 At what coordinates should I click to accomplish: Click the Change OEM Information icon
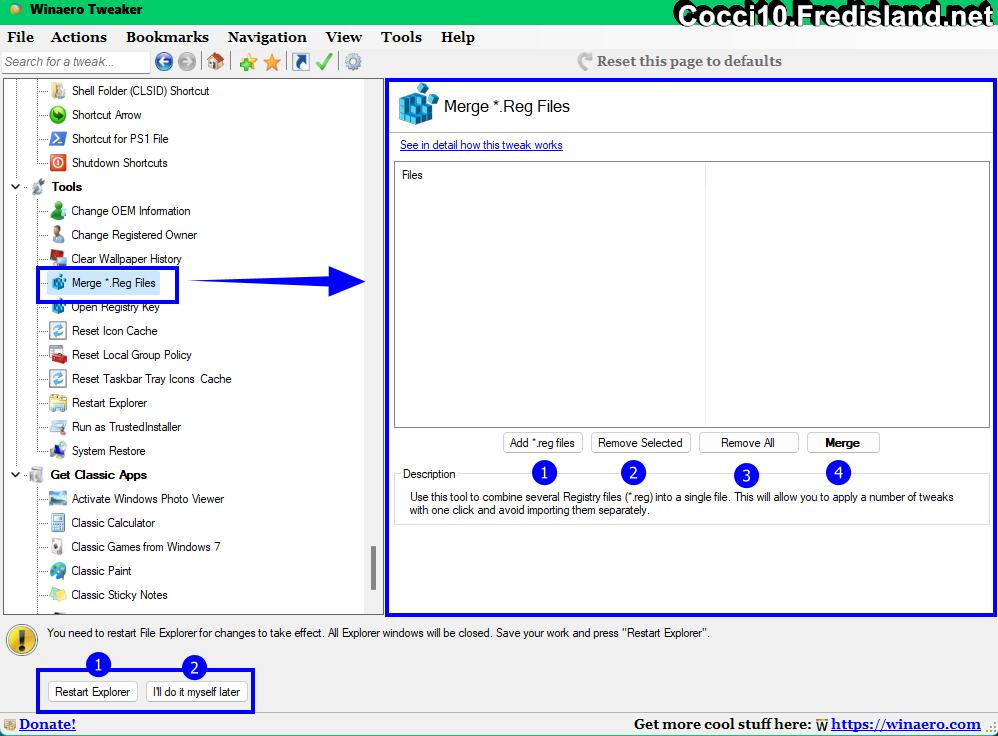tap(58, 211)
